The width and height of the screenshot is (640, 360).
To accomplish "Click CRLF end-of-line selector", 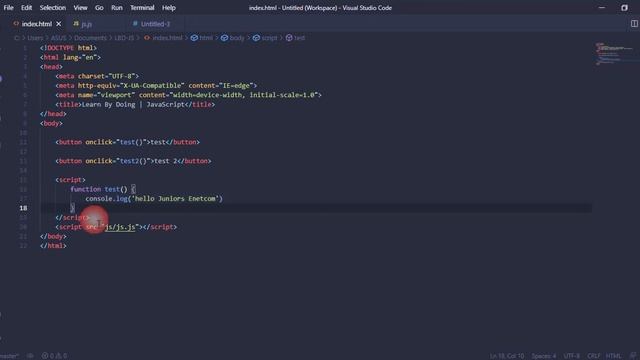I will pyautogui.click(x=593, y=356).
